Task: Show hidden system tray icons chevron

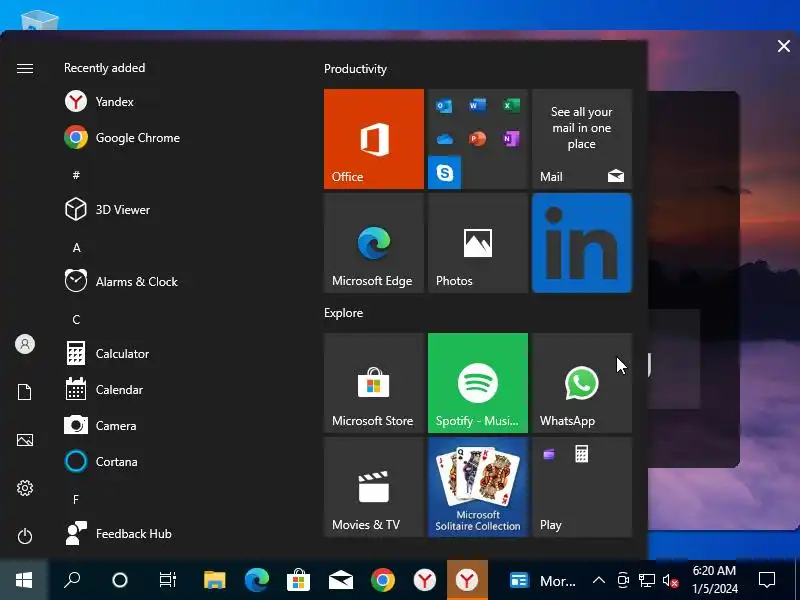Action: (599, 580)
